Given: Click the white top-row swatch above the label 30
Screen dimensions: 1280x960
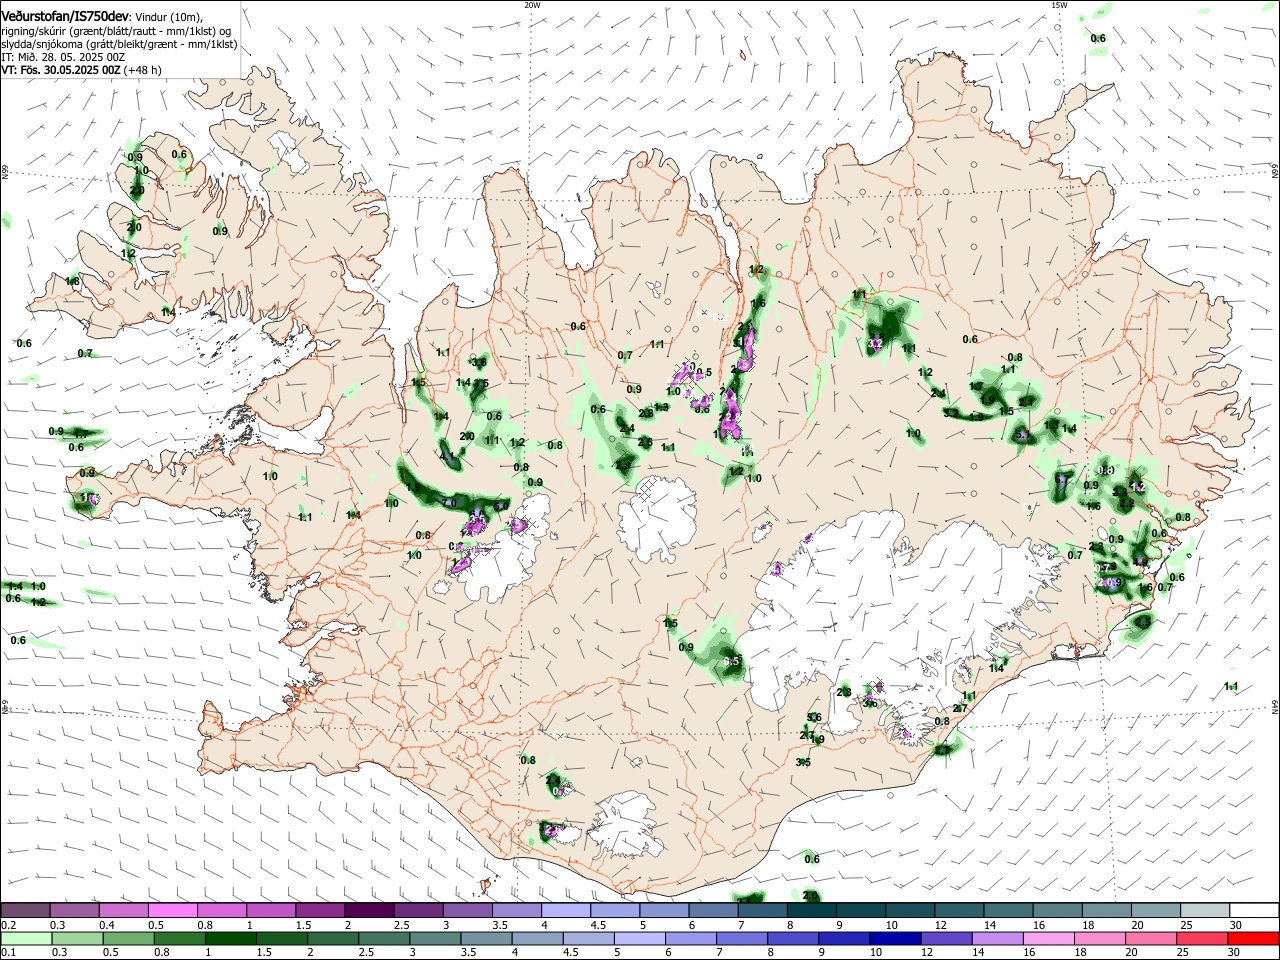Looking at the screenshot, I should (x=1254, y=911).
